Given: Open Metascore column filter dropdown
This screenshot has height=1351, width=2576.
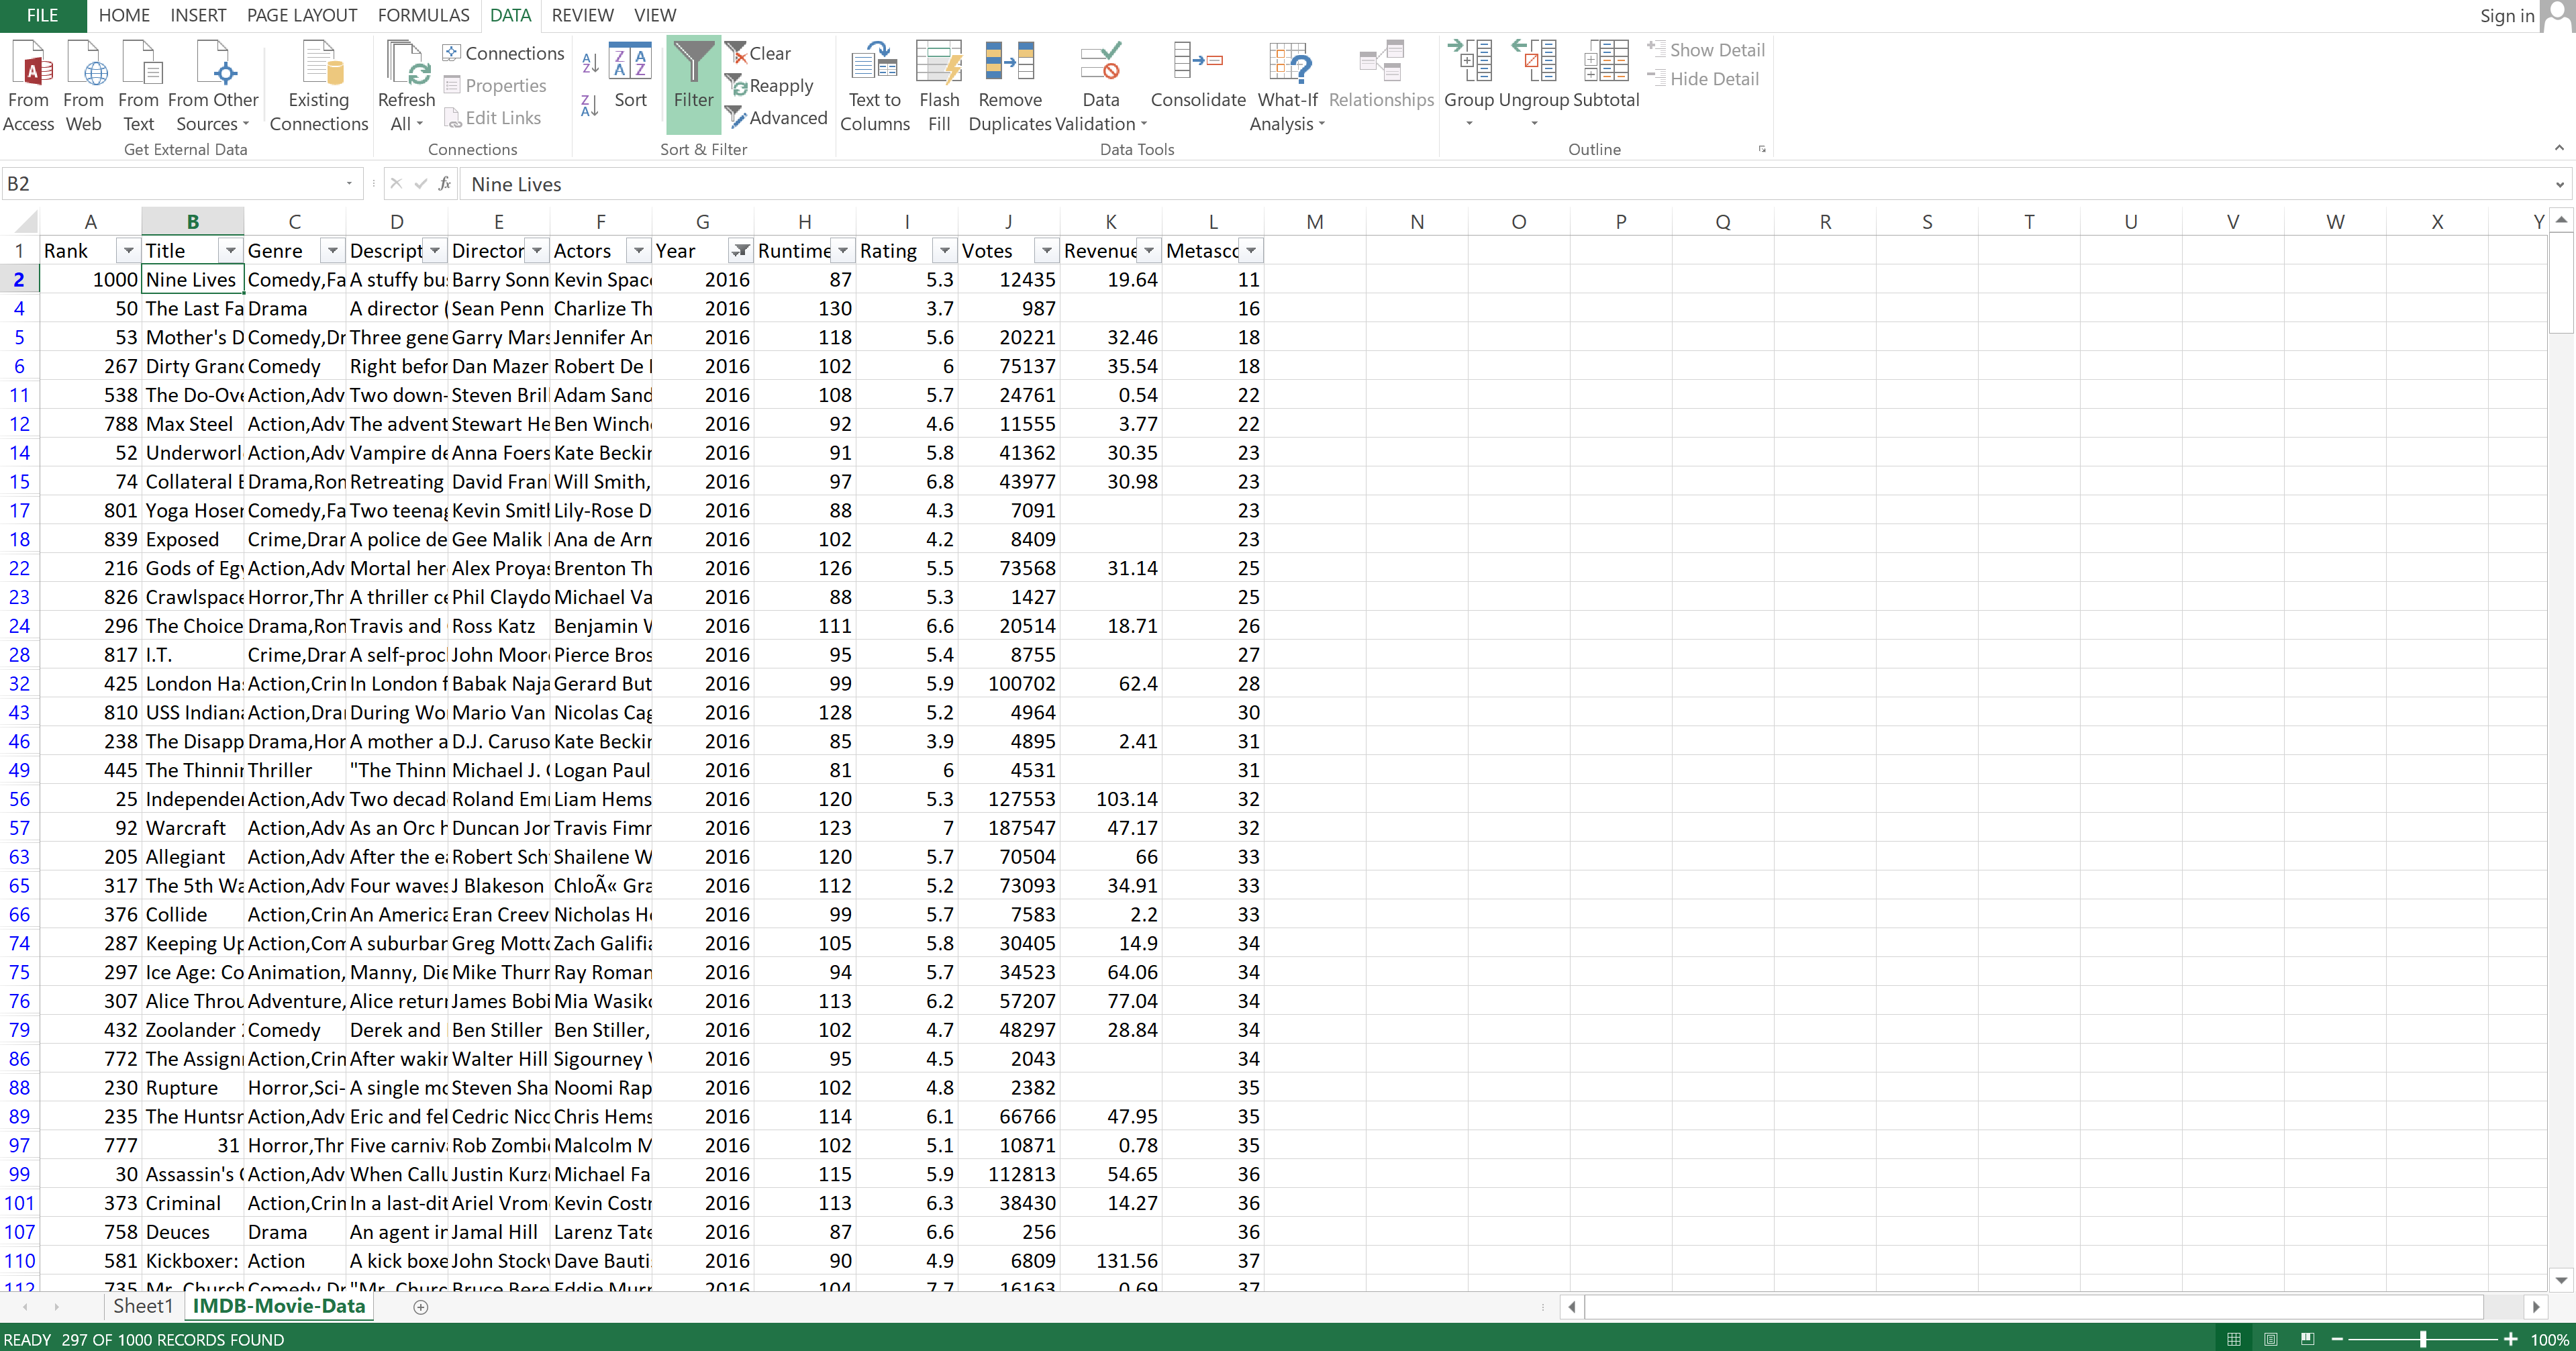Looking at the screenshot, I should click(1250, 251).
